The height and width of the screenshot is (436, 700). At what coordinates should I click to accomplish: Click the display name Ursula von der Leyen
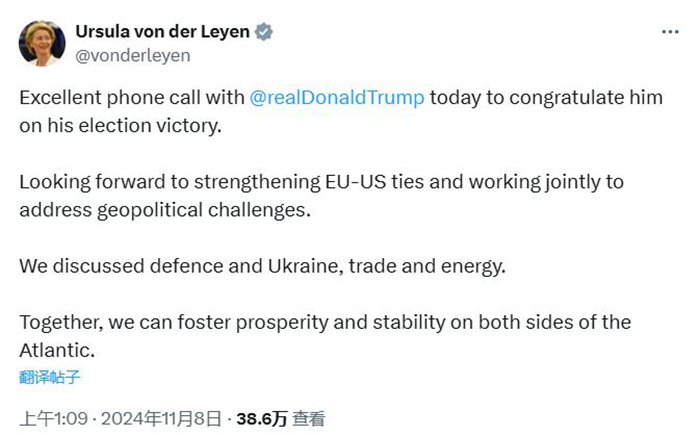tap(162, 32)
